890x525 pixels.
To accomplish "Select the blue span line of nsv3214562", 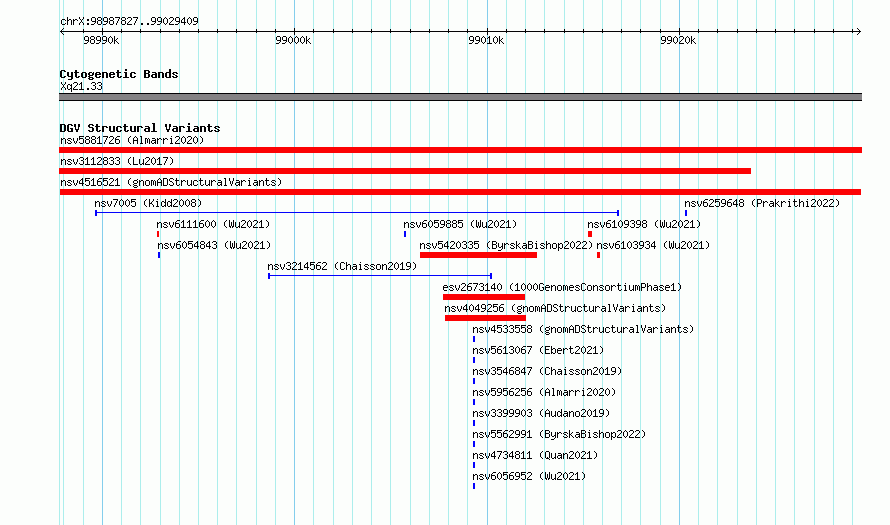I will 380,276.
